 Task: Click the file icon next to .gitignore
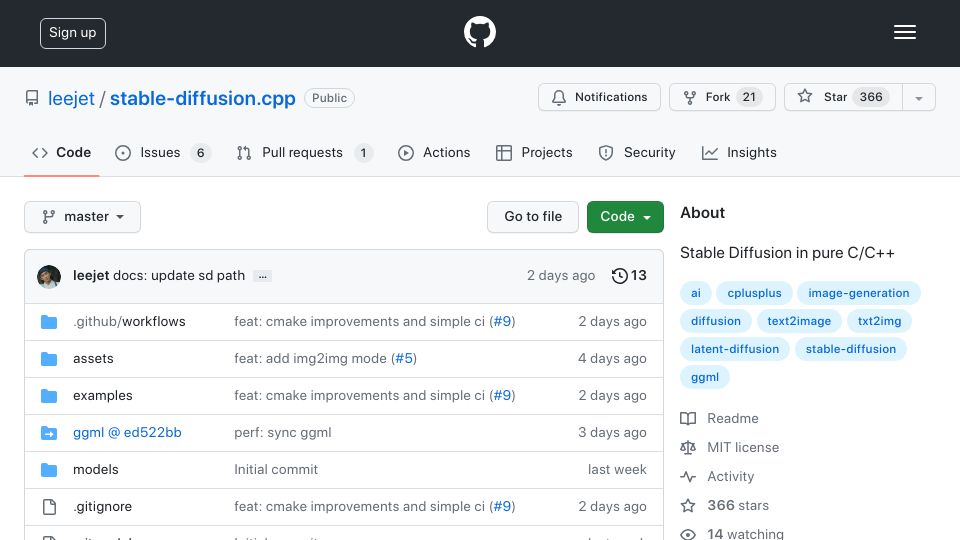49,507
